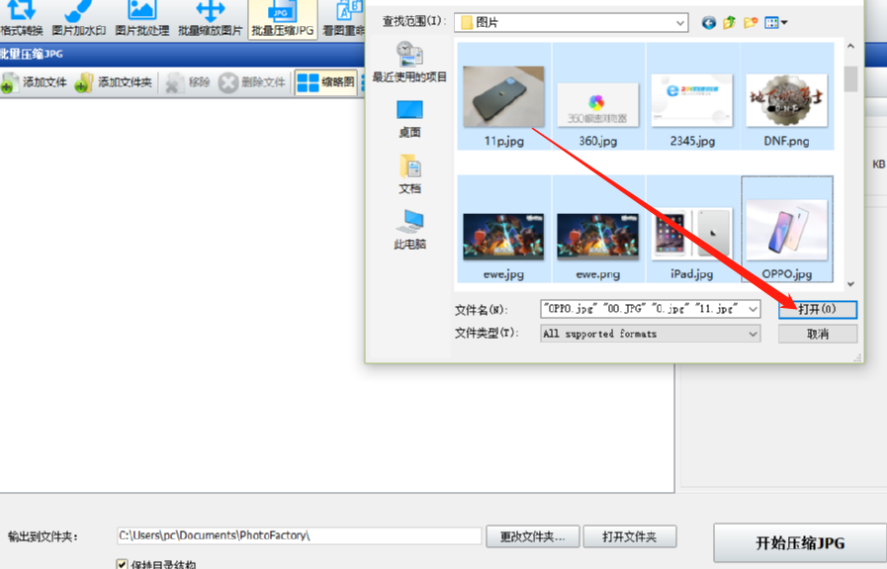Click the 更改文件夹 change folder button
Image resolution: width=887 pixels, height=569 pixels.
(532, 536)
